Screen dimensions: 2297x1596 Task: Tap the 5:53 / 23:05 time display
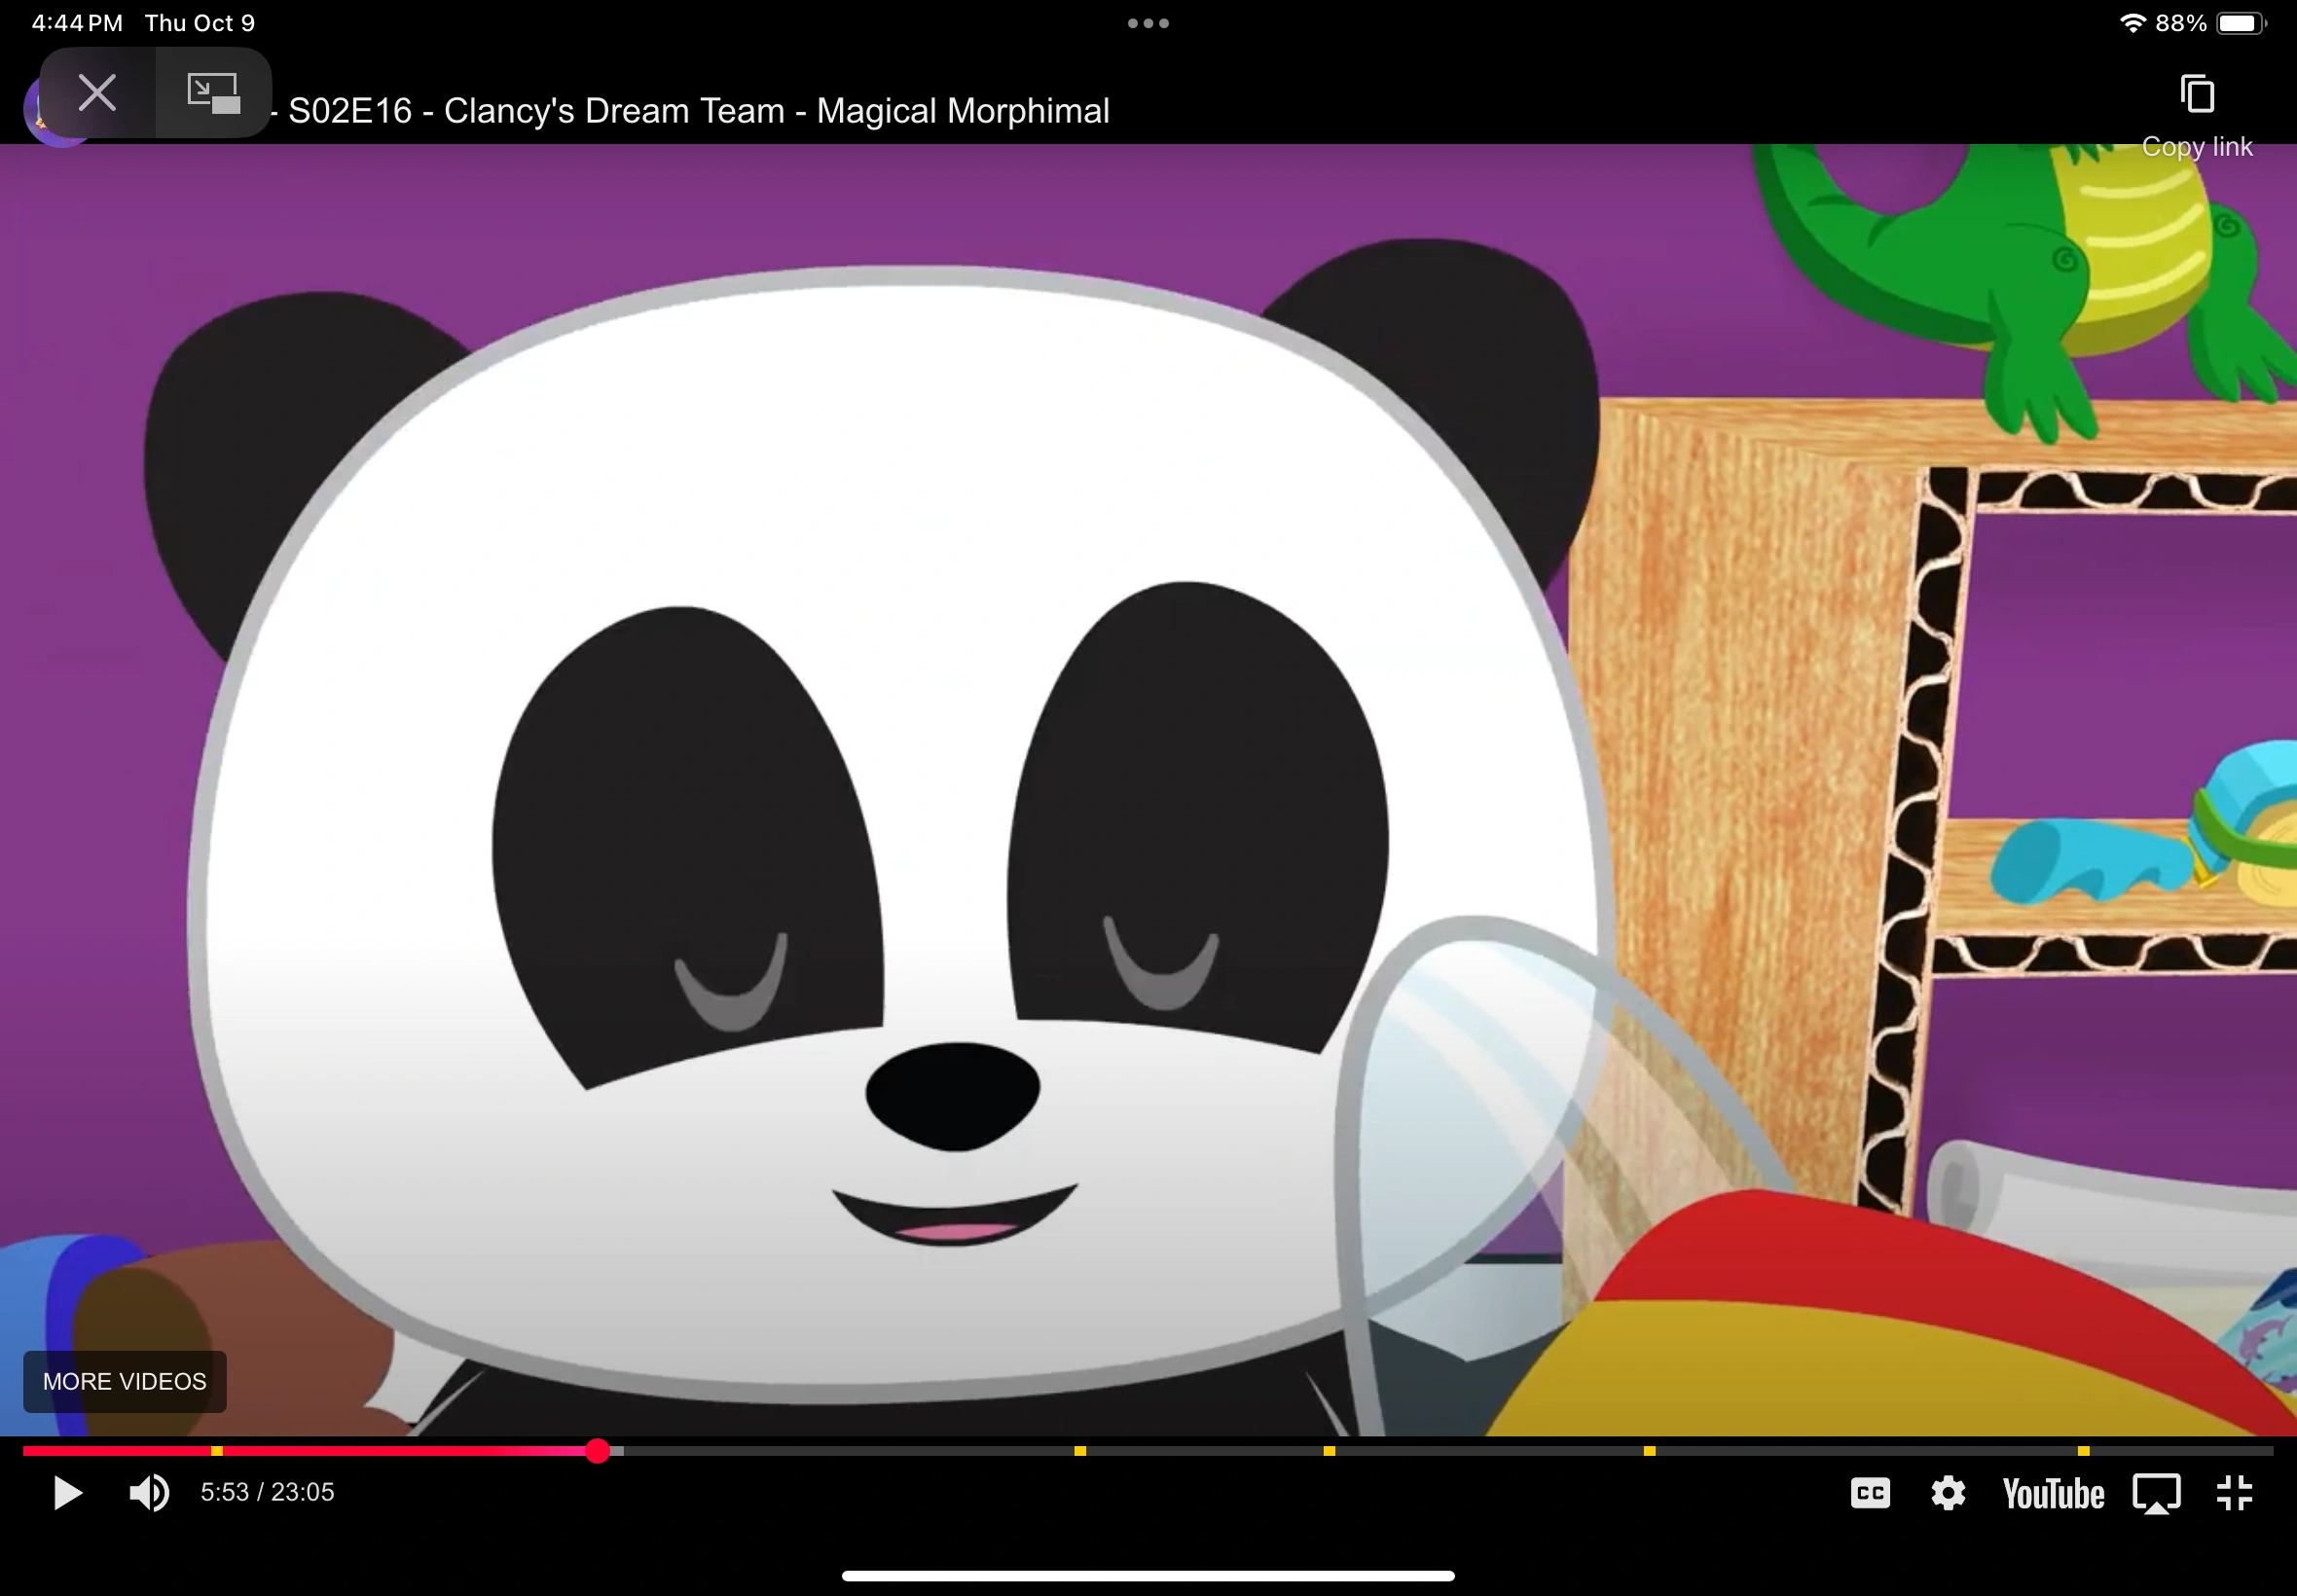[x=267, y=1493]
